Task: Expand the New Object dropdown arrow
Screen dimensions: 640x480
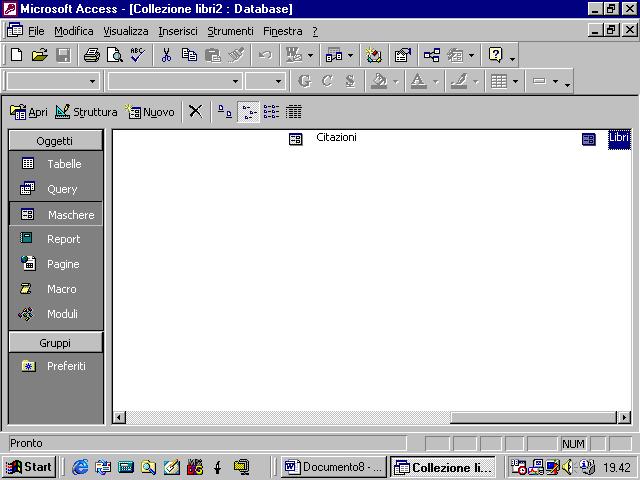Action: (x=471, y=55)
